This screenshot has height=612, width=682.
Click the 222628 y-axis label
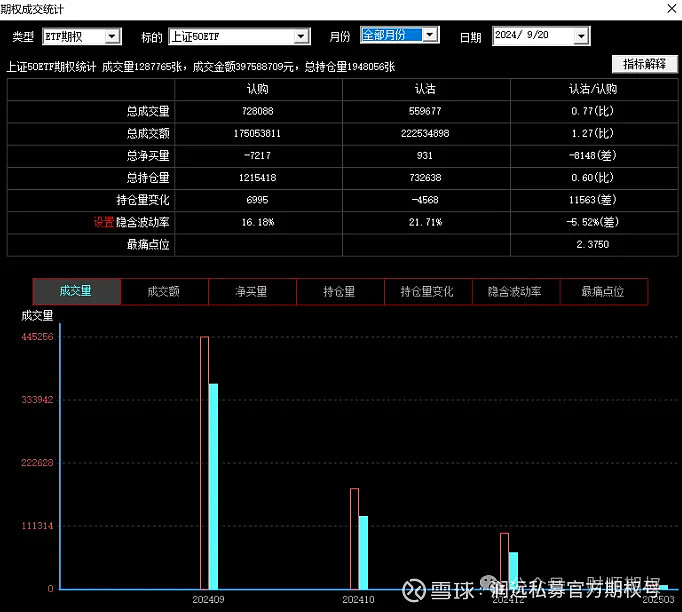[37, 463]
